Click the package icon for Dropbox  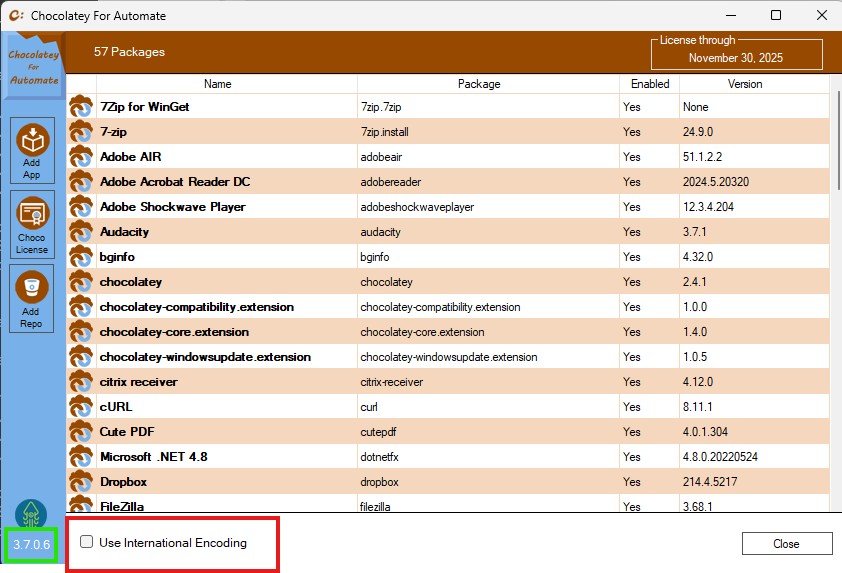[x=81, y=482]
